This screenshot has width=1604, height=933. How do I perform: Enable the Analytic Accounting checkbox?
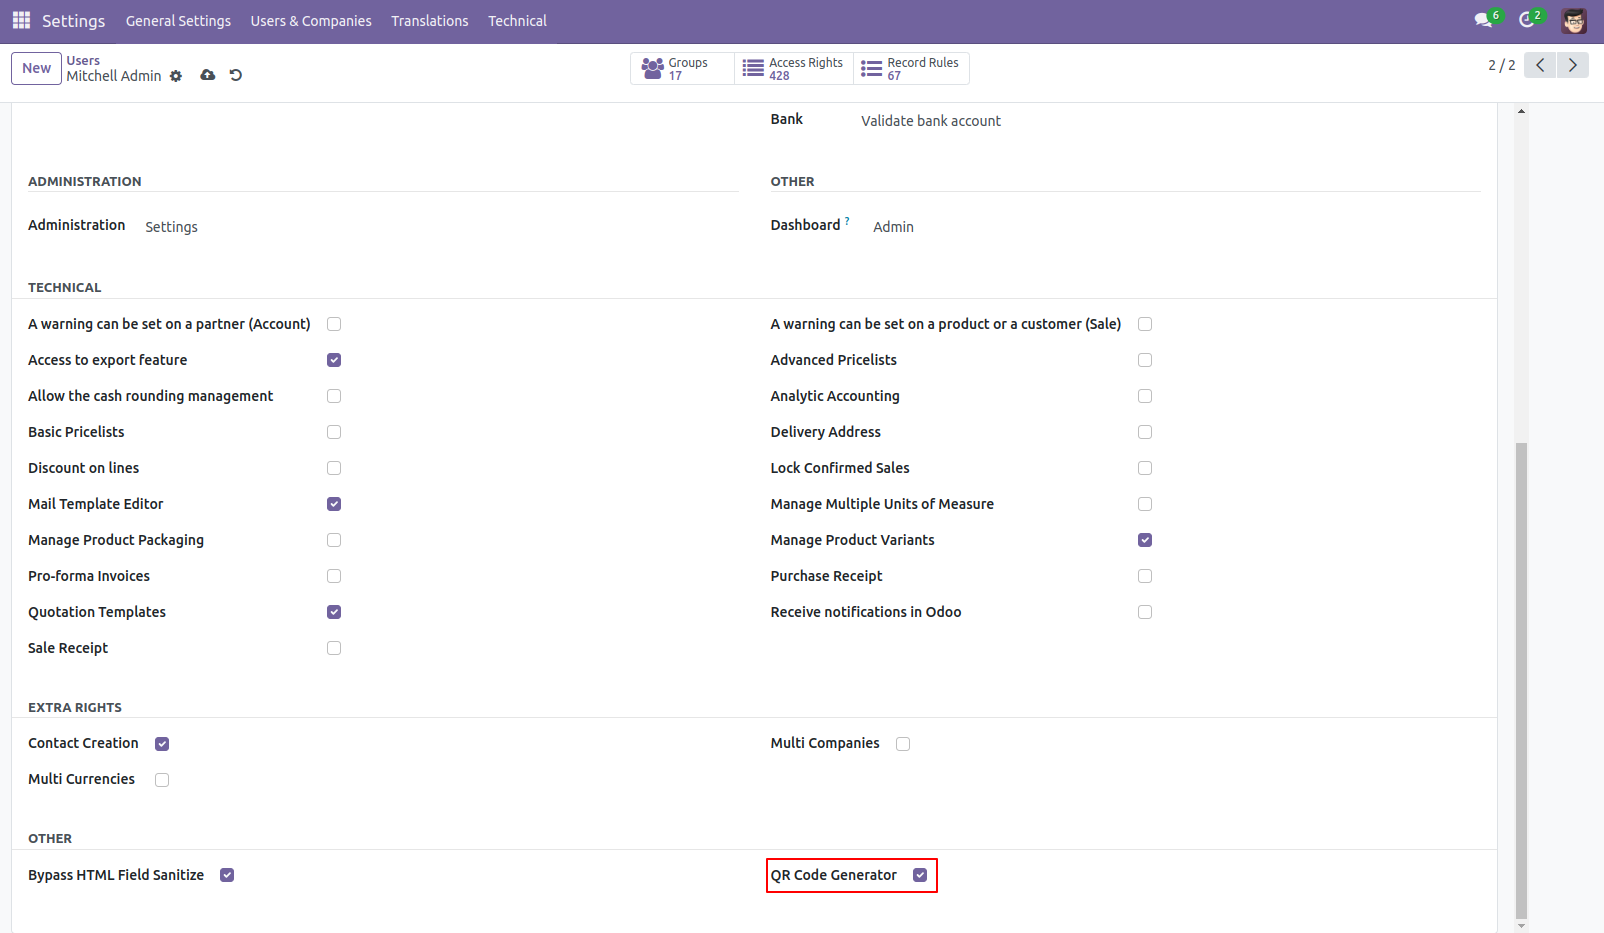click(1145, 396)
